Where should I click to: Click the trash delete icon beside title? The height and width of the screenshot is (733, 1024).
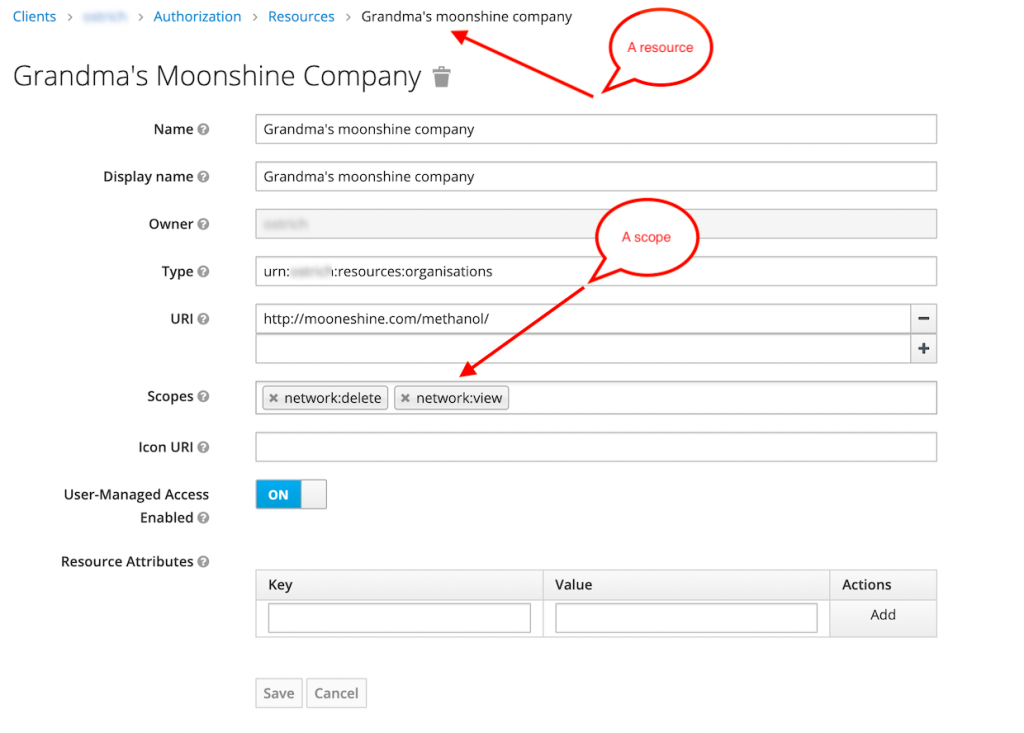point(441,77)
